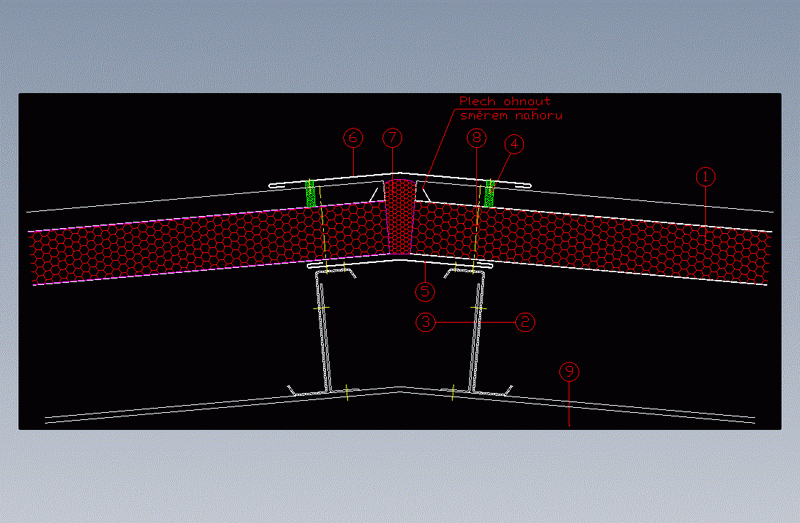The width and height of the screenshot is (800, 523).
Task: Click callout bubble number 9
Action: [569, 372]
